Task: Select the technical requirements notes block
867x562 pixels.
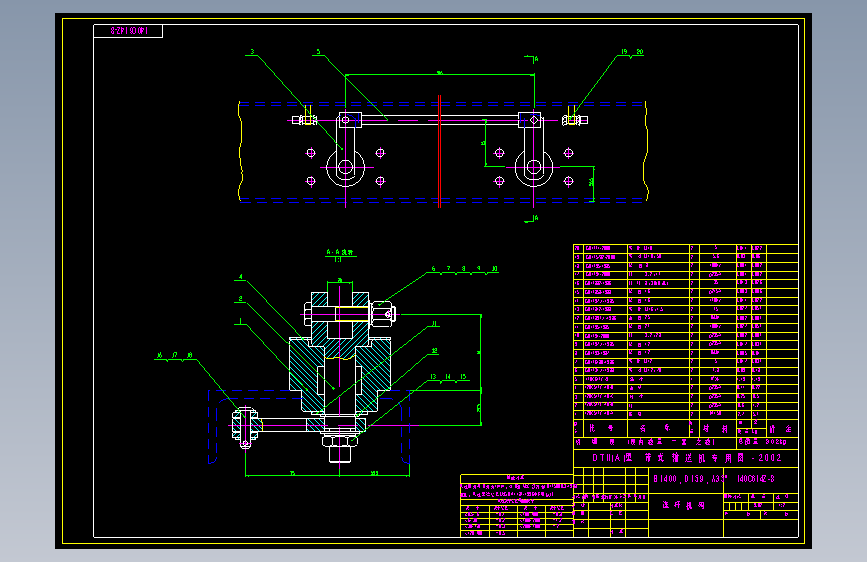Action: [516, 506]
